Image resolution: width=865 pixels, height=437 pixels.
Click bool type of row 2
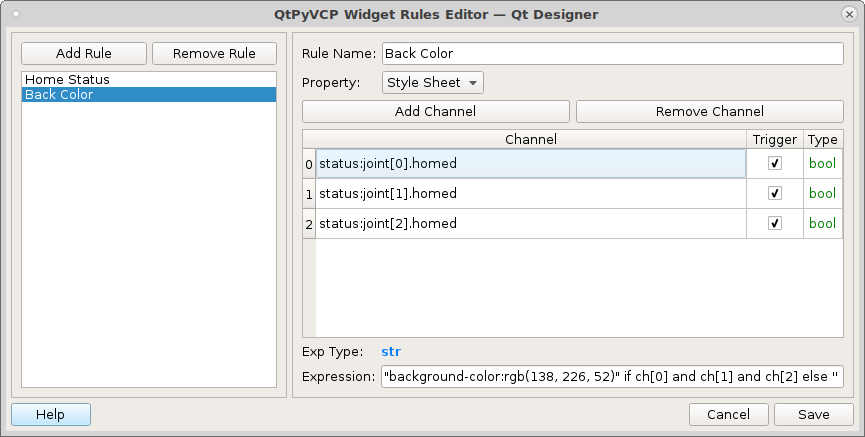[823, 223]
